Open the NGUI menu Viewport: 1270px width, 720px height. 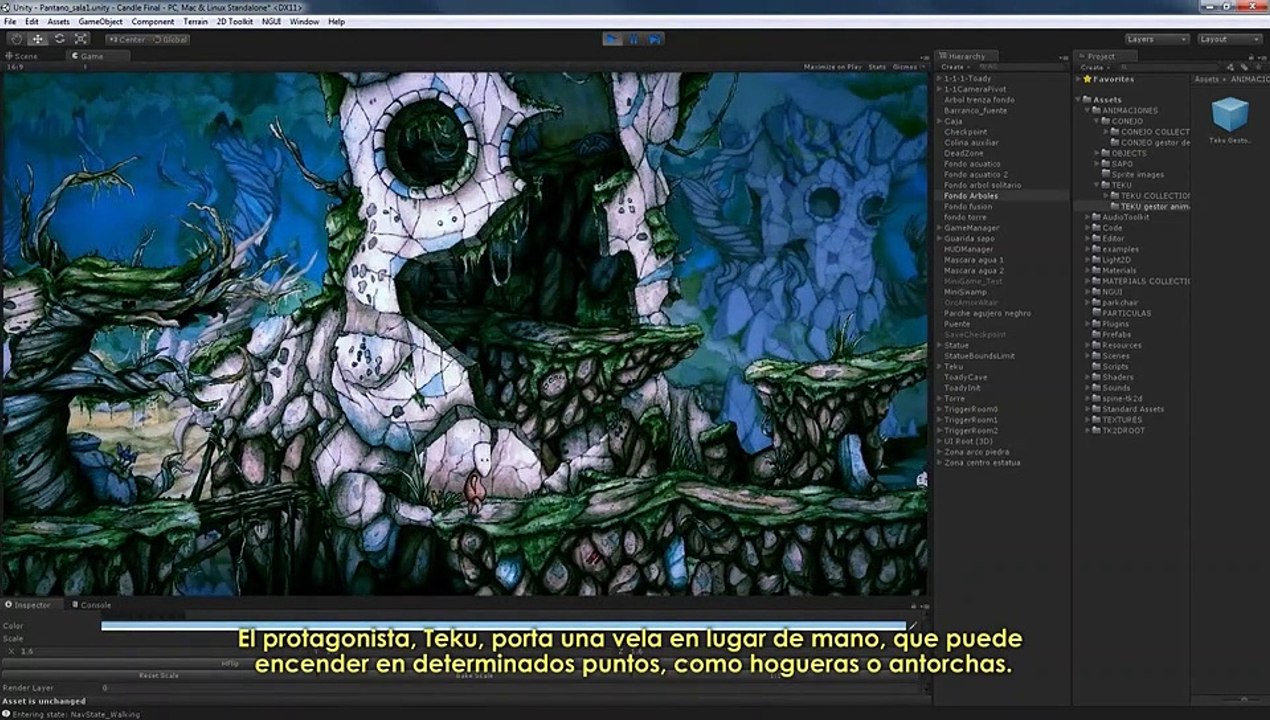pyautogui.click(x=271, y=21)
